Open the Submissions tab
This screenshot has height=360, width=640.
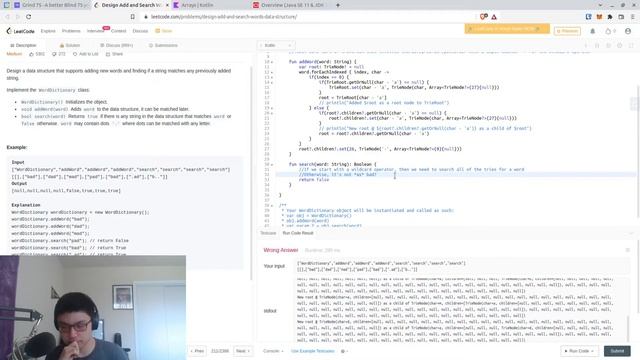[x=163, y=45]
